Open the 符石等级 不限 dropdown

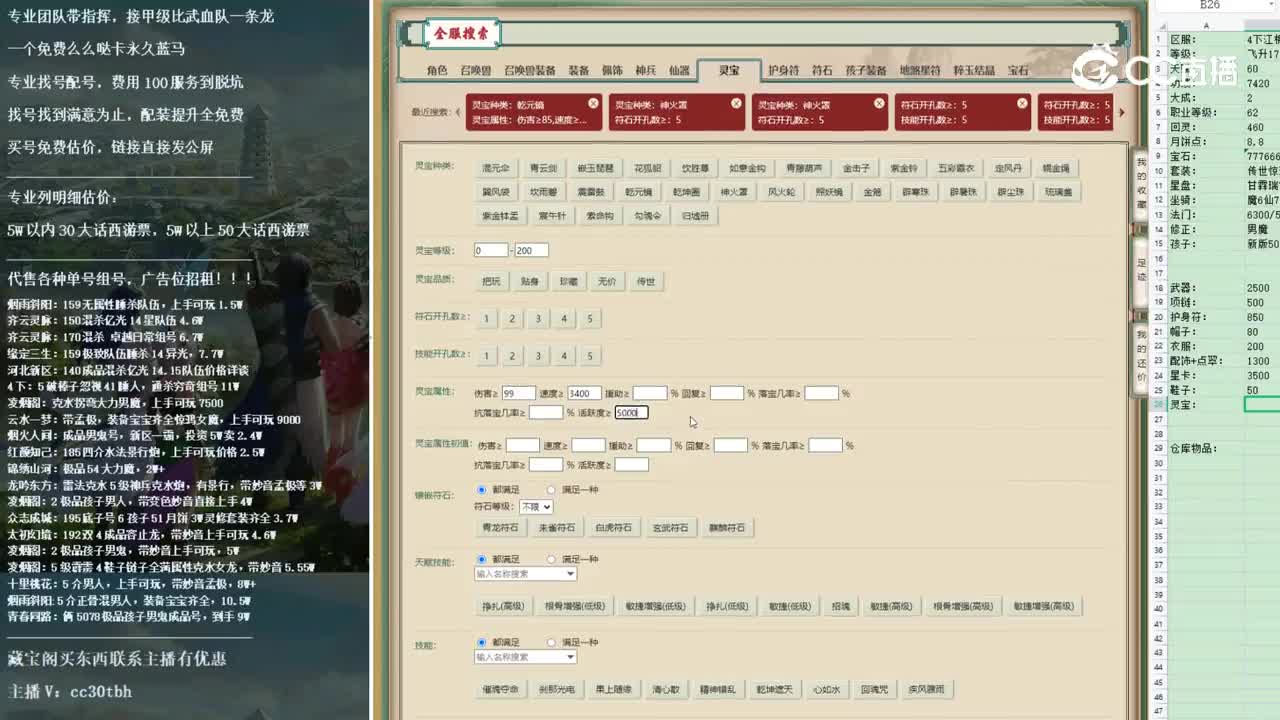tap(537, 506)
